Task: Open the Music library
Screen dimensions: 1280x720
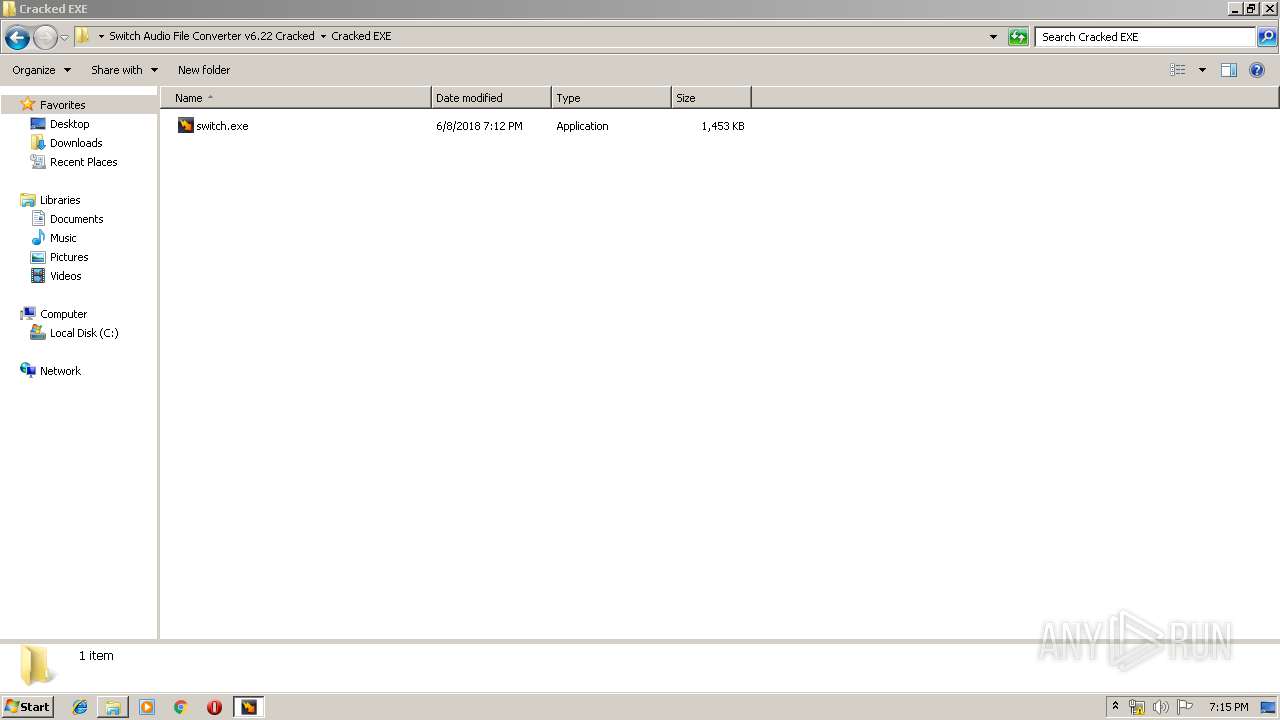Action: pyautogui.click(x=63, y=238)
